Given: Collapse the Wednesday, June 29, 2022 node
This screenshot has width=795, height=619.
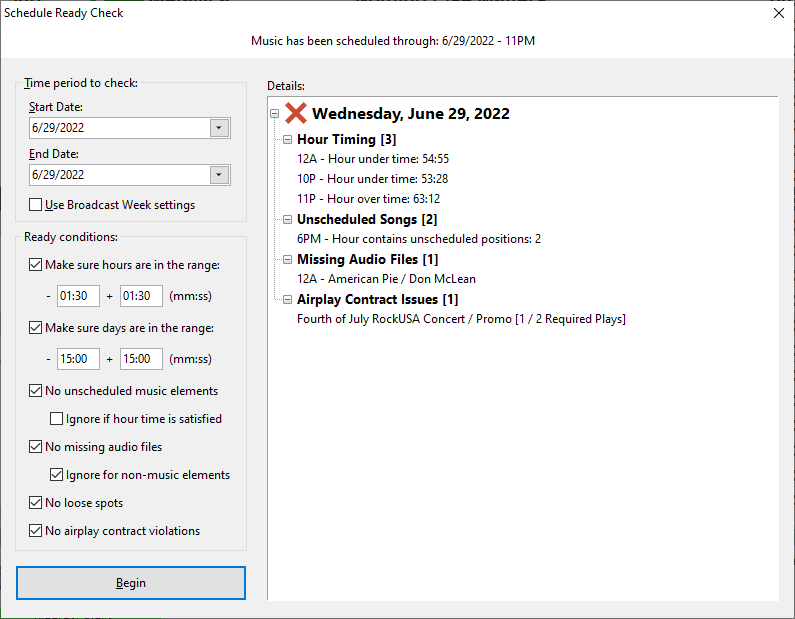Looking at the screenshot, I should pyautogui.click(x=274, y=114).
